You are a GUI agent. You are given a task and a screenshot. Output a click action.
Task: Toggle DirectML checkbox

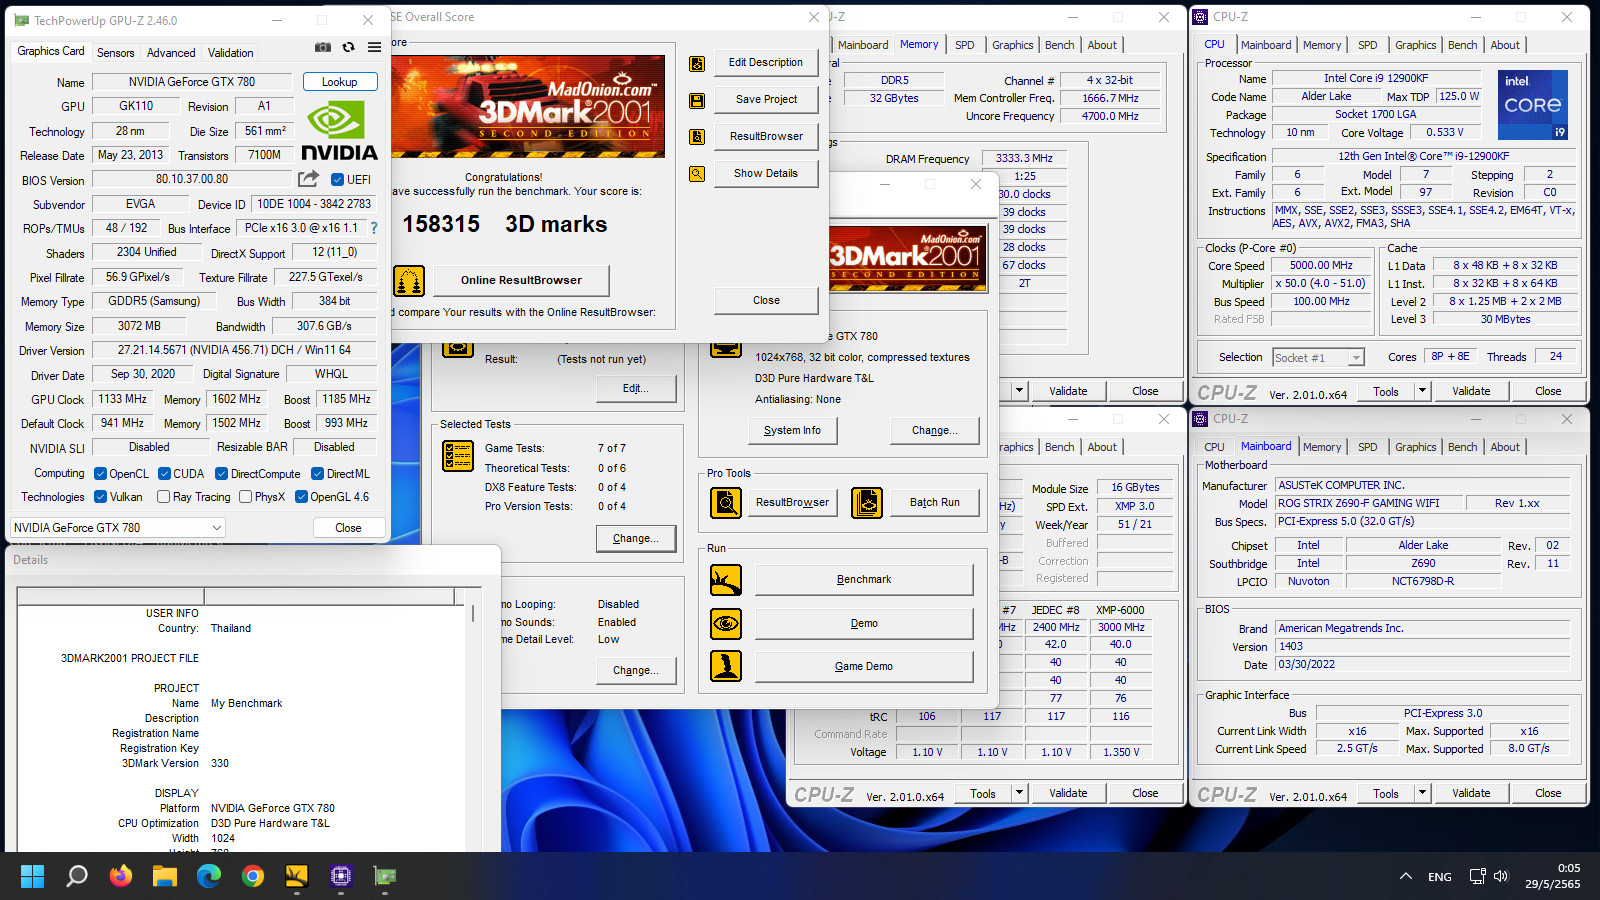pos(317,474)
